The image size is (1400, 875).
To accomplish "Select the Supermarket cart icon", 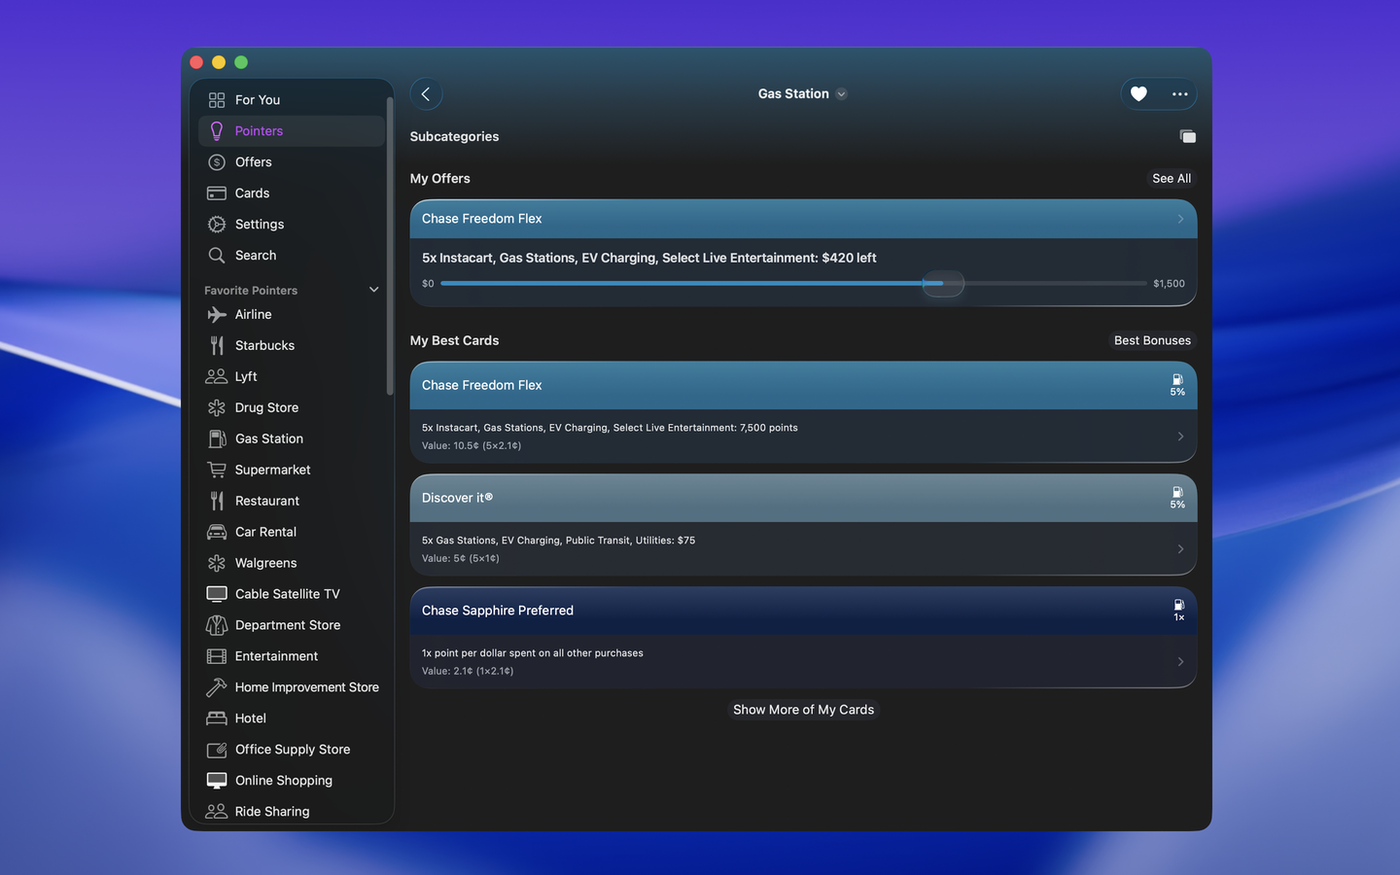I will (217, 469).
